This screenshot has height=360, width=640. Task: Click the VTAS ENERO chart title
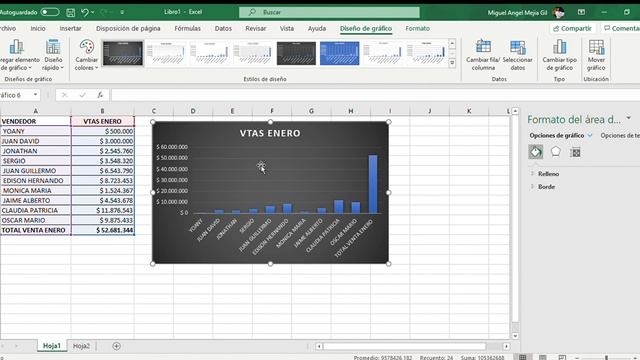pos(270,133)
